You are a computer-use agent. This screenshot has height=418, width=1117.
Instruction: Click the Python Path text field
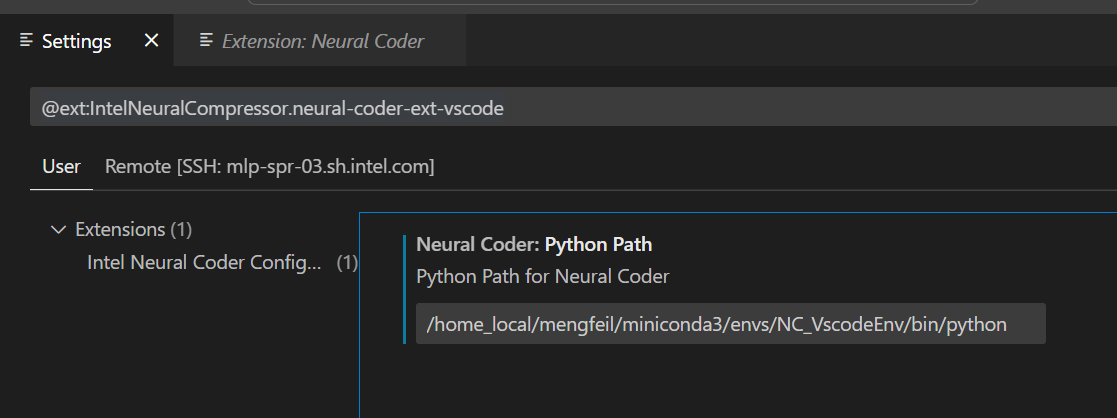[730, 324]
